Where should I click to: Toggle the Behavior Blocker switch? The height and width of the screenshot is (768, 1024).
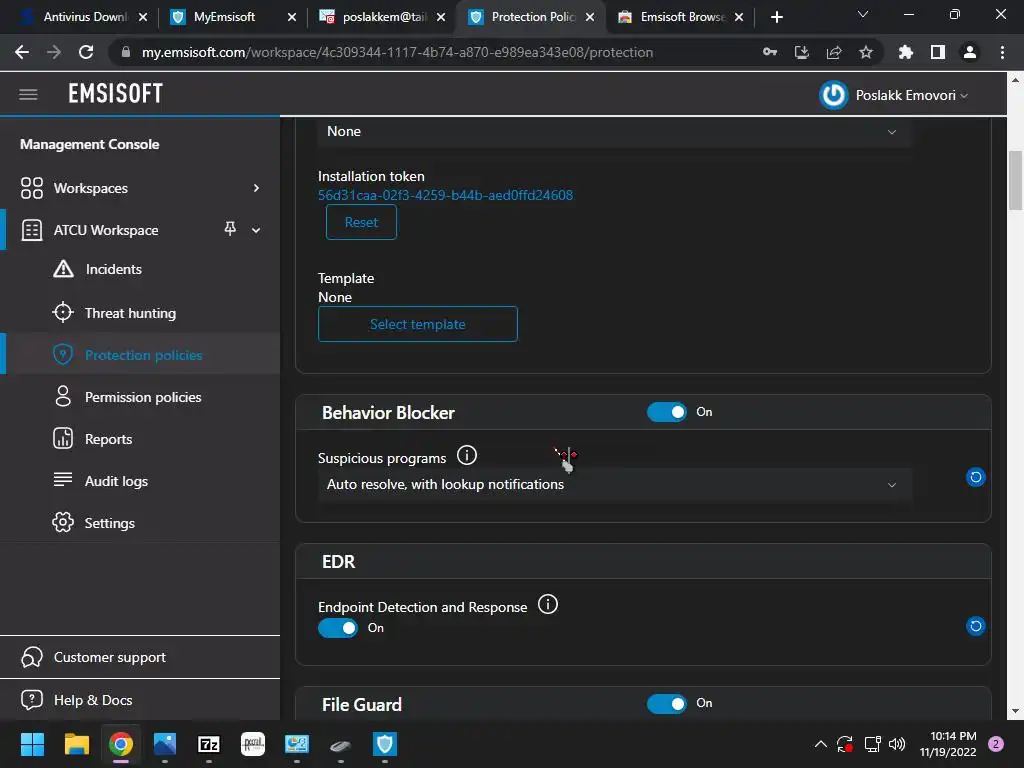[667, 412]
